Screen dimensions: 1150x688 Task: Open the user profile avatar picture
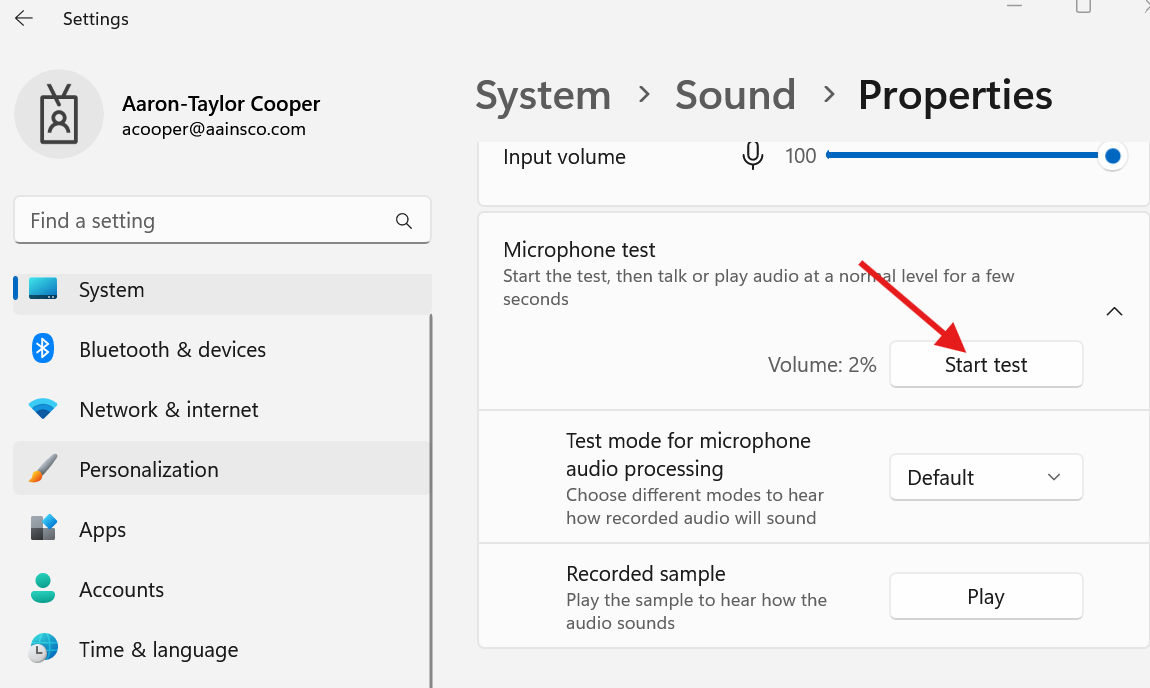[x=59, y=114]
